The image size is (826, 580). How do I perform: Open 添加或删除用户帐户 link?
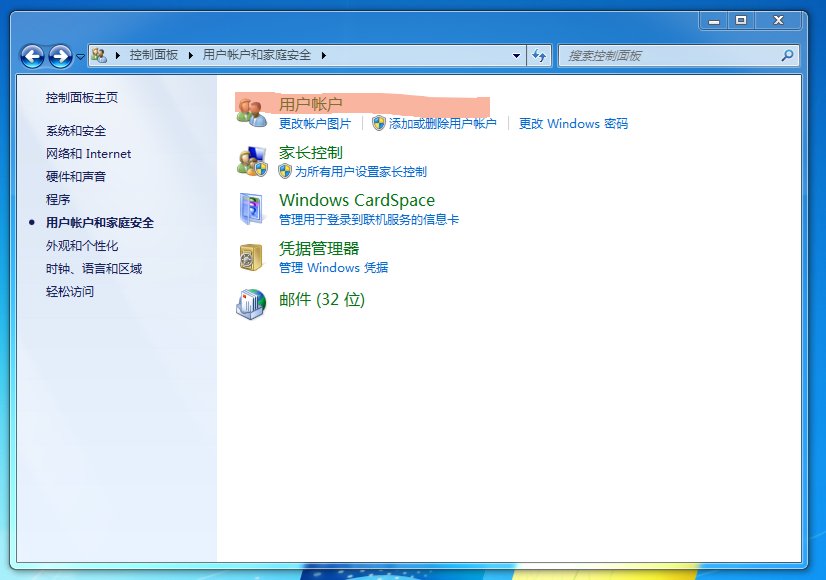click(x=442, y=124)
